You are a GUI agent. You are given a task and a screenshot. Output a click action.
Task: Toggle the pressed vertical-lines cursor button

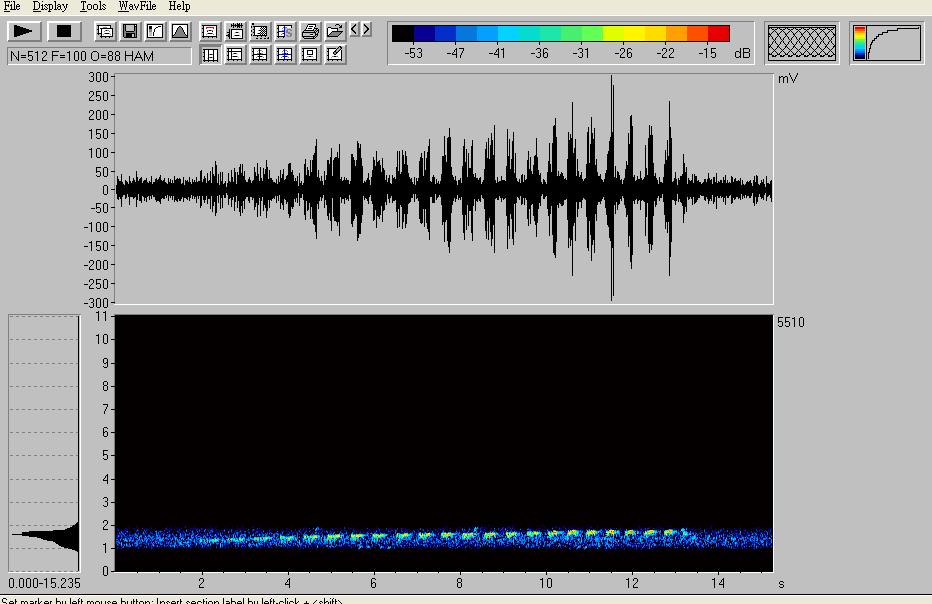(210, 55)
